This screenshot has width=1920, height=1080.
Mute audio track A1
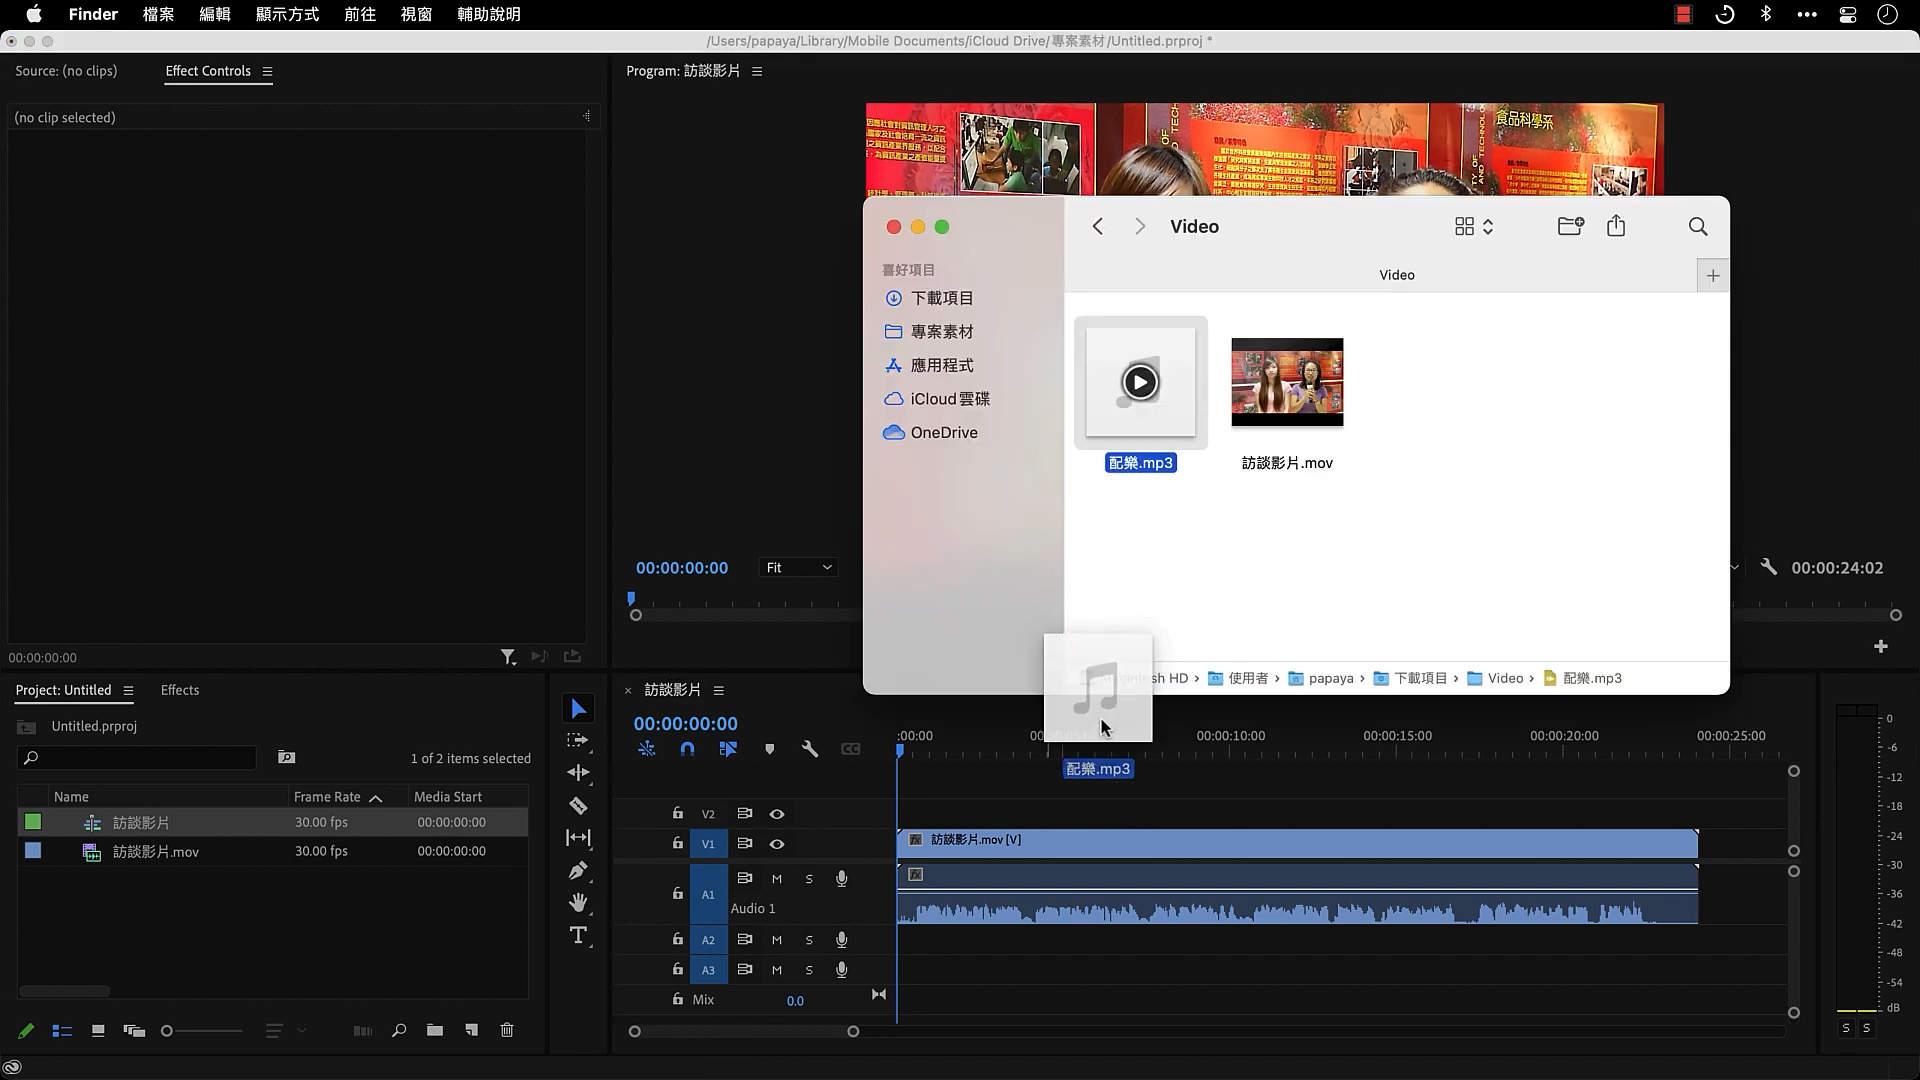pos(777,879)
